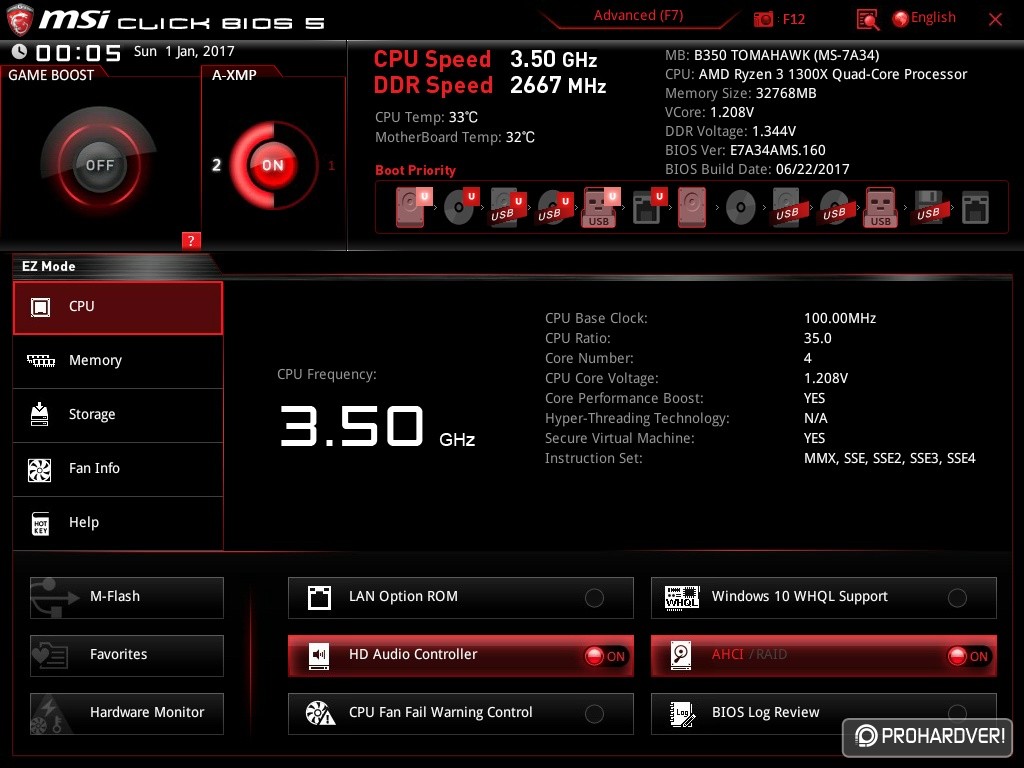Click the HD Audio speaker icon
Screen dimensions: 1024x768
click(319, 656)
